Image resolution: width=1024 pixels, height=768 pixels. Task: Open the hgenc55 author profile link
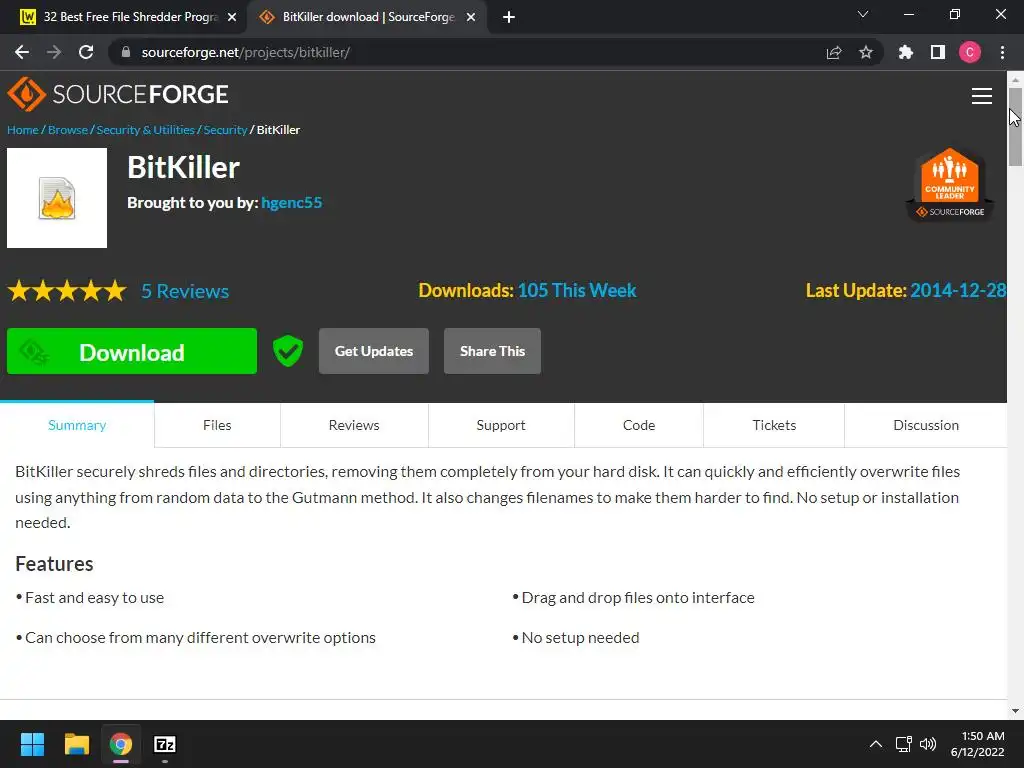291,202
